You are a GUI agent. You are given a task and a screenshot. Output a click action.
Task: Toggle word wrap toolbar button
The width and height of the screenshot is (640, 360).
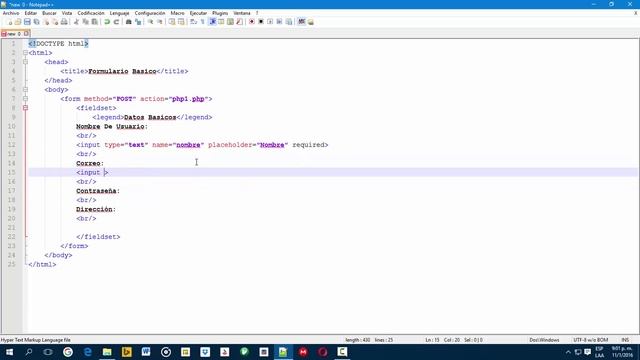click(x=193, y=22)
